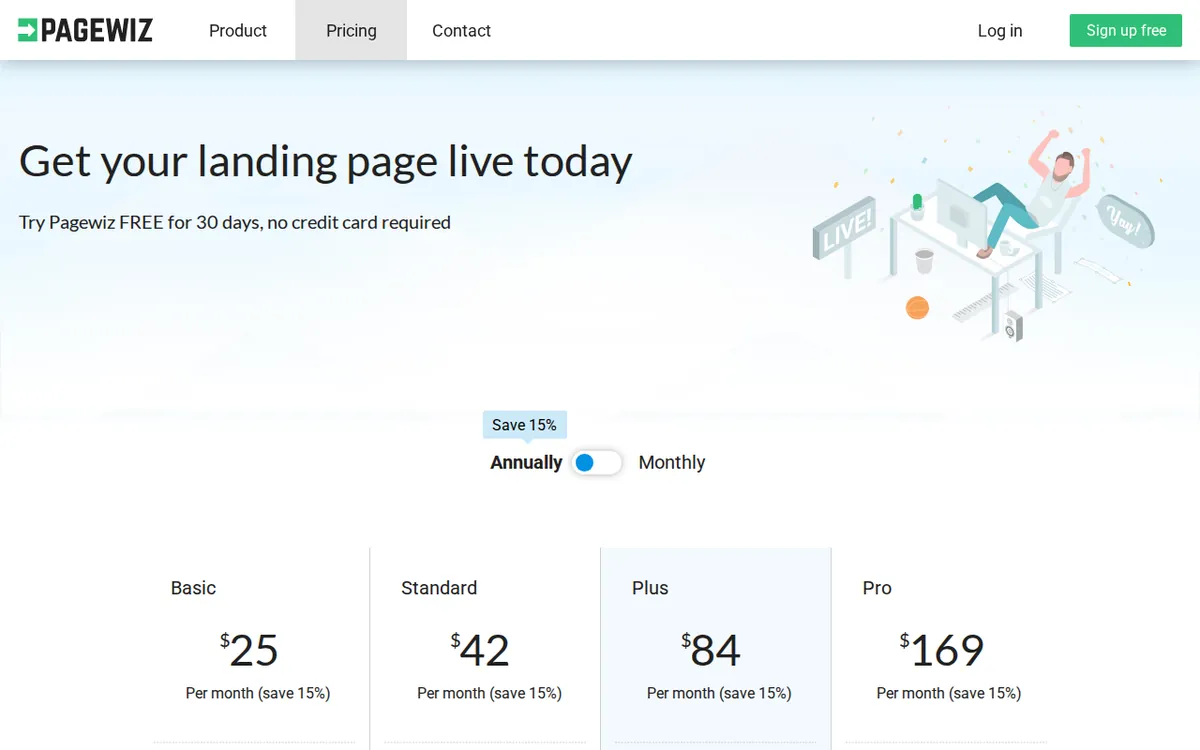Click 'Per month (save 15%)' under Standard

[489, 693]
